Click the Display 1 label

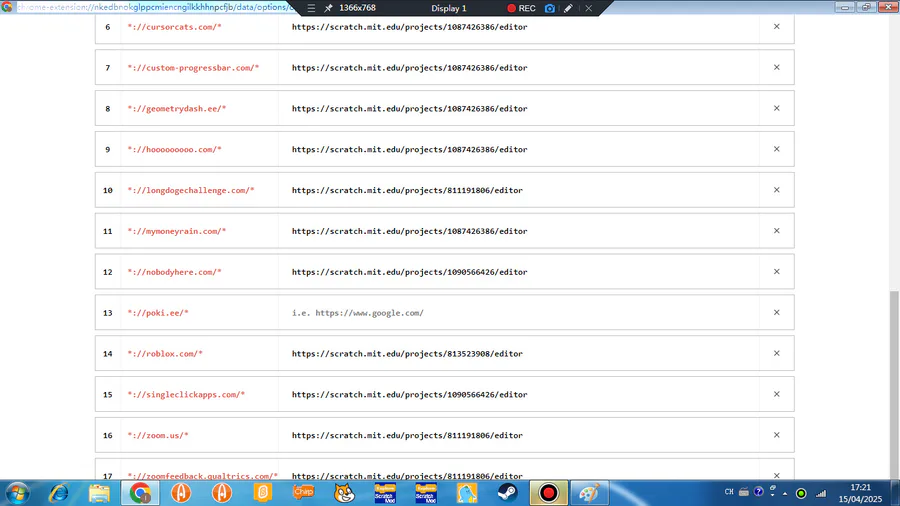[449, 8]
